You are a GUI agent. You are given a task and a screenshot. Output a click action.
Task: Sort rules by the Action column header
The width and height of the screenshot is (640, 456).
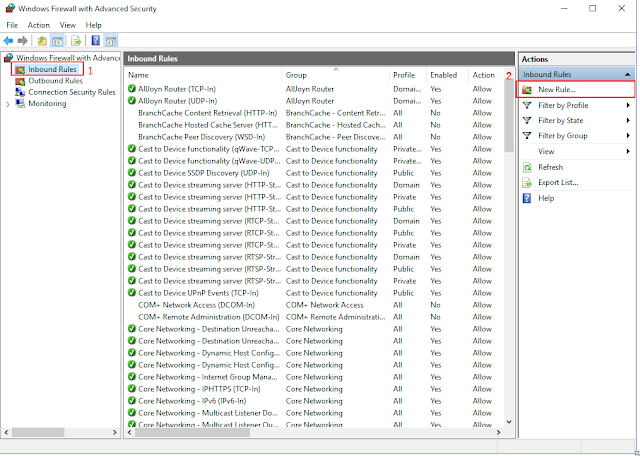click(x=486, y=75)
